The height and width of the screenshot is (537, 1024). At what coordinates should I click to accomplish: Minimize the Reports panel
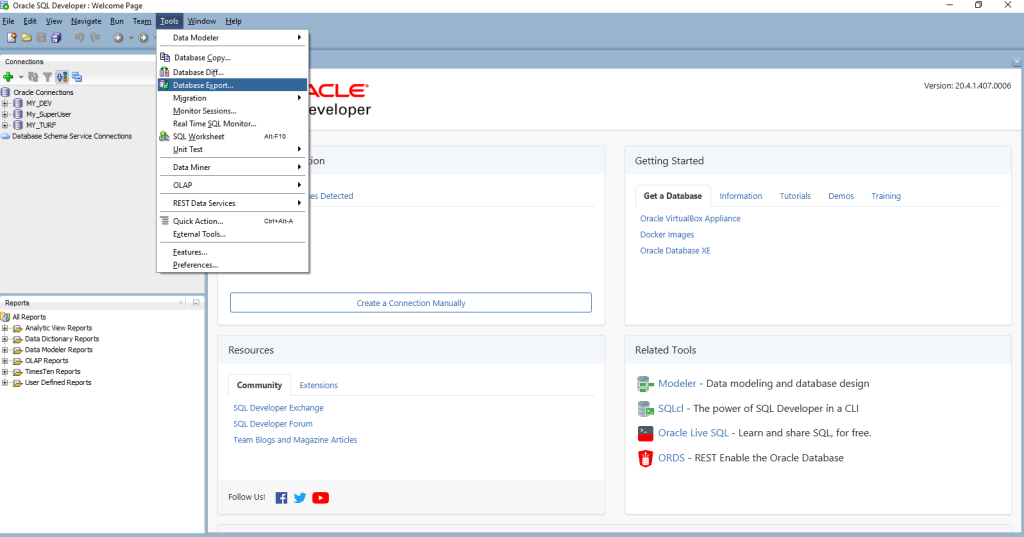[197, 302]
